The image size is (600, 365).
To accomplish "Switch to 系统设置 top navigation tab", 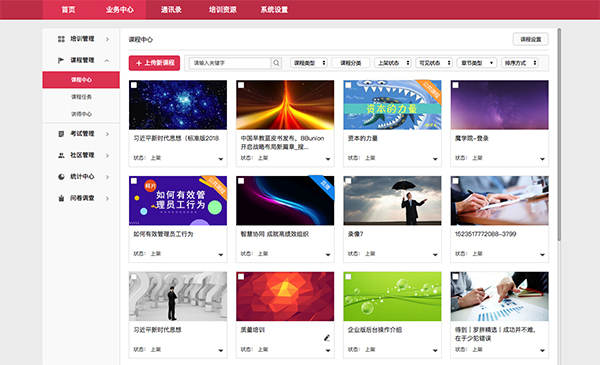I will click(x=274, y=10).
